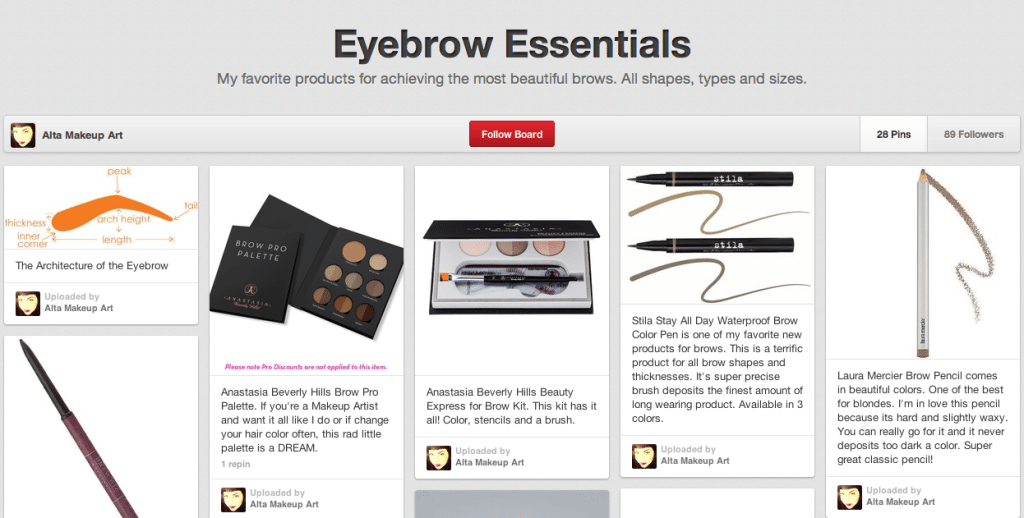Viewport: 1024px width, 518px height.
Task: Open the Stila brow pen image
Action: pos(717,235)
